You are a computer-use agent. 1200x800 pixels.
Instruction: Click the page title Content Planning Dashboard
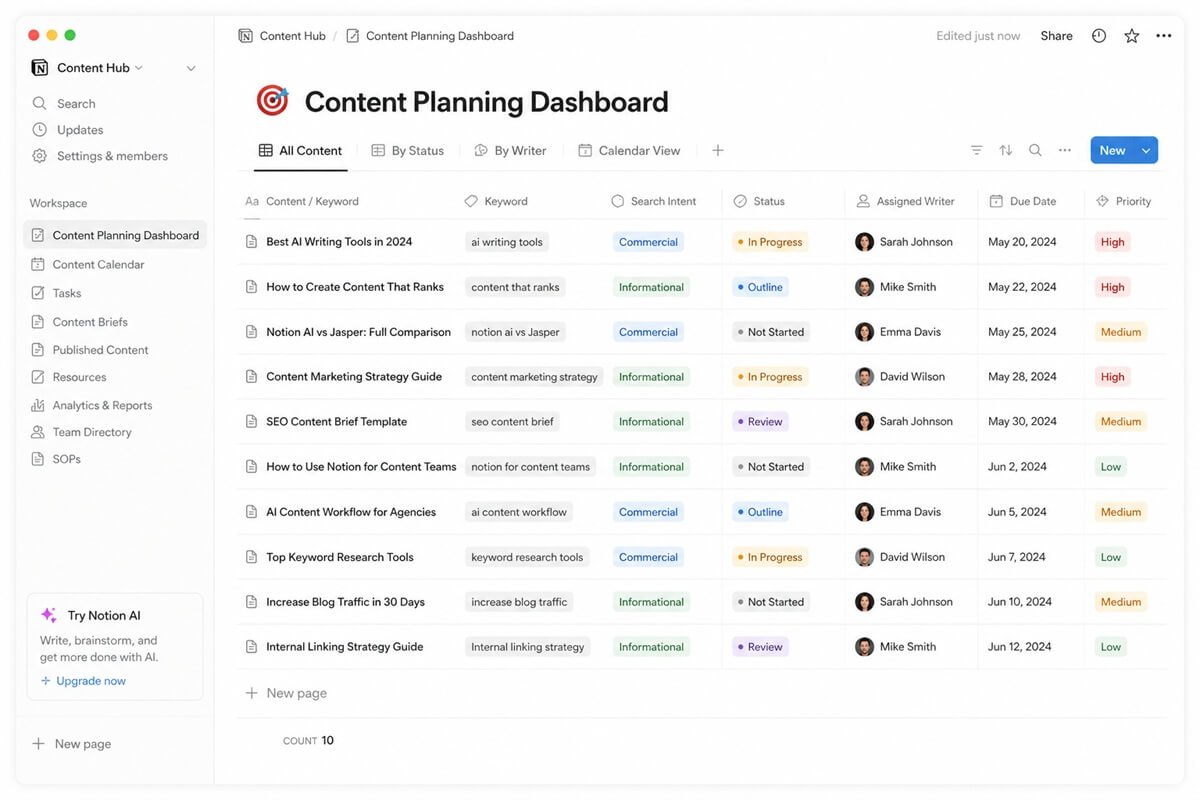[x=486, y=102]
